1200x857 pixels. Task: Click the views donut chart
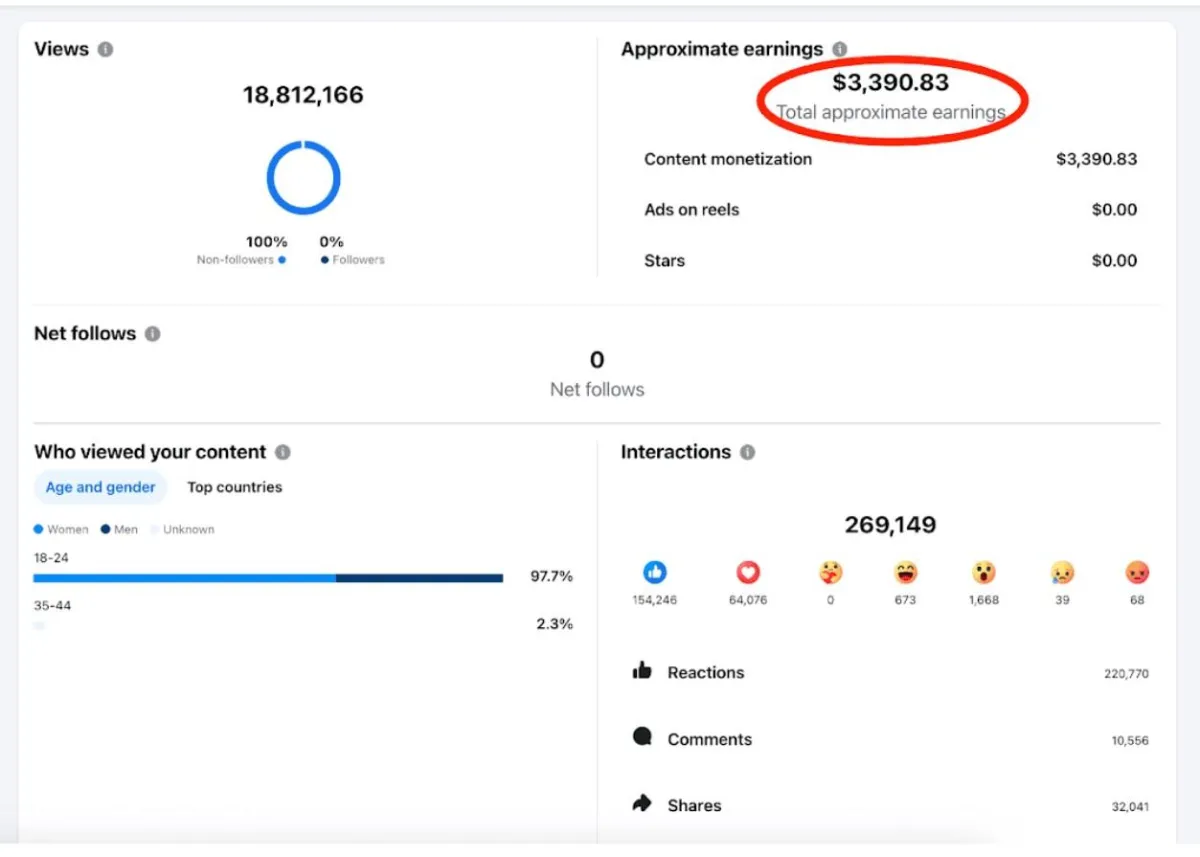[x=303, y=178]
